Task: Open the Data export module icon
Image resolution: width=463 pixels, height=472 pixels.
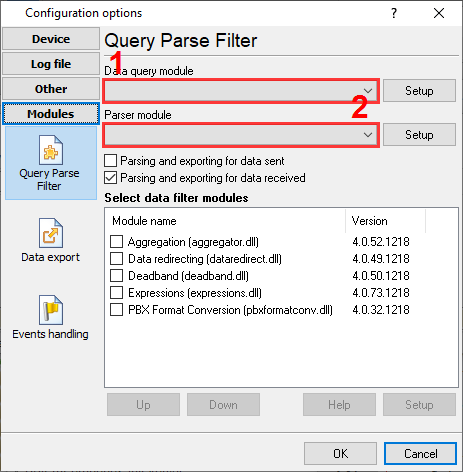Action: [51, 233]
